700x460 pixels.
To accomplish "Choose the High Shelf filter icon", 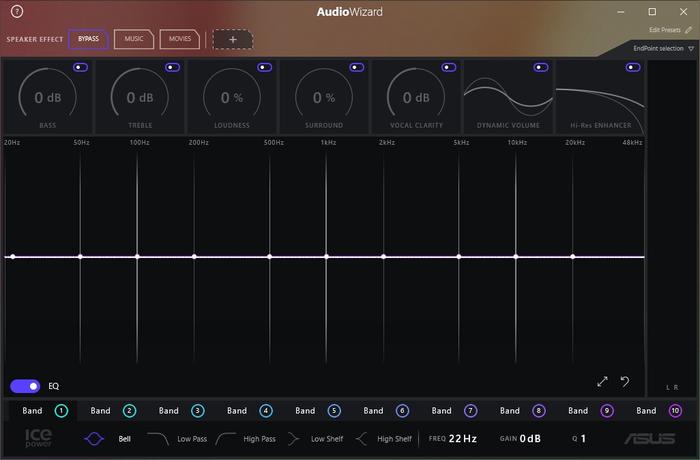I will point(361,439).
